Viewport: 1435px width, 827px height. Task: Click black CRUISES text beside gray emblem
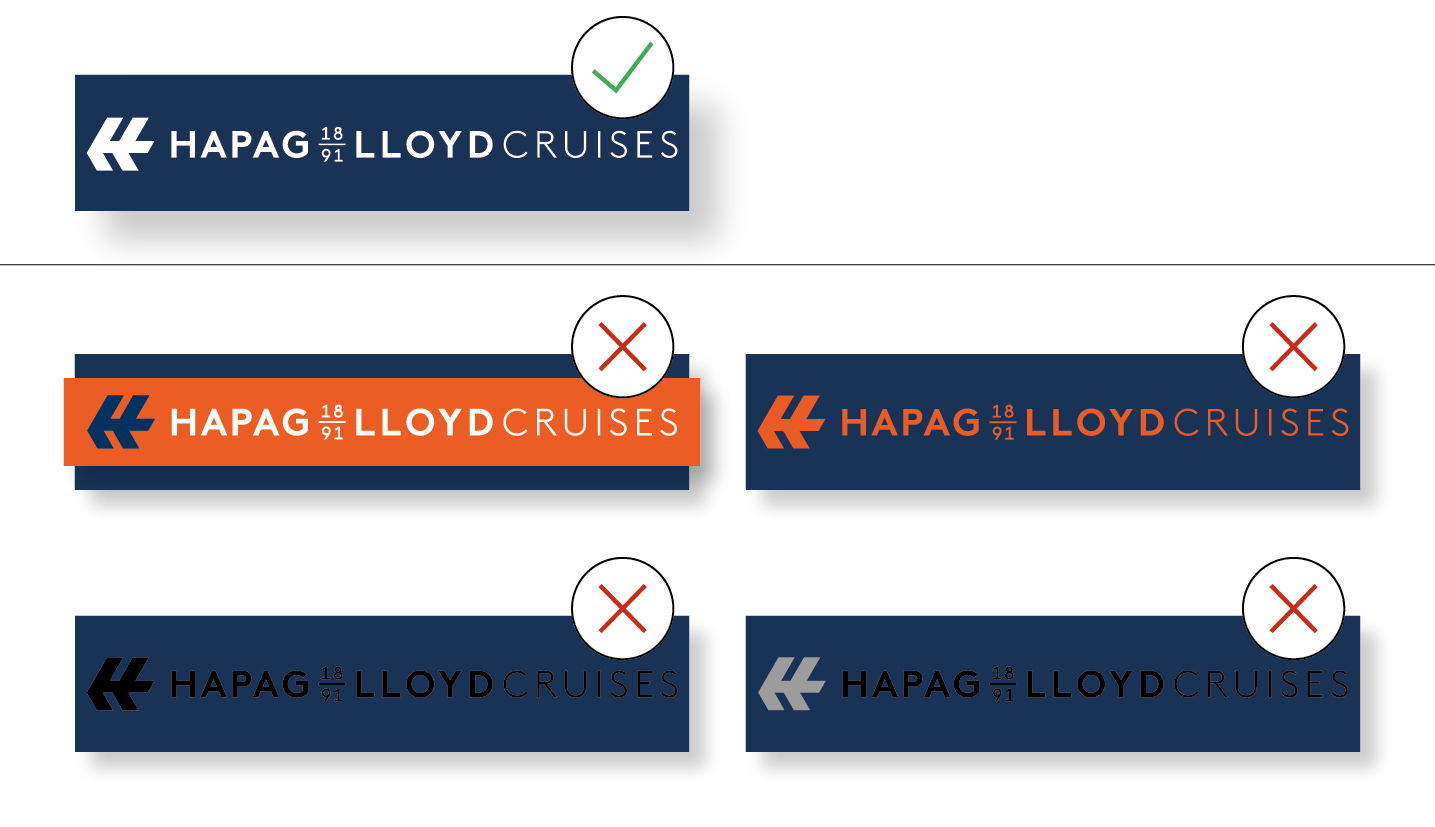[x=1261, y=685]
